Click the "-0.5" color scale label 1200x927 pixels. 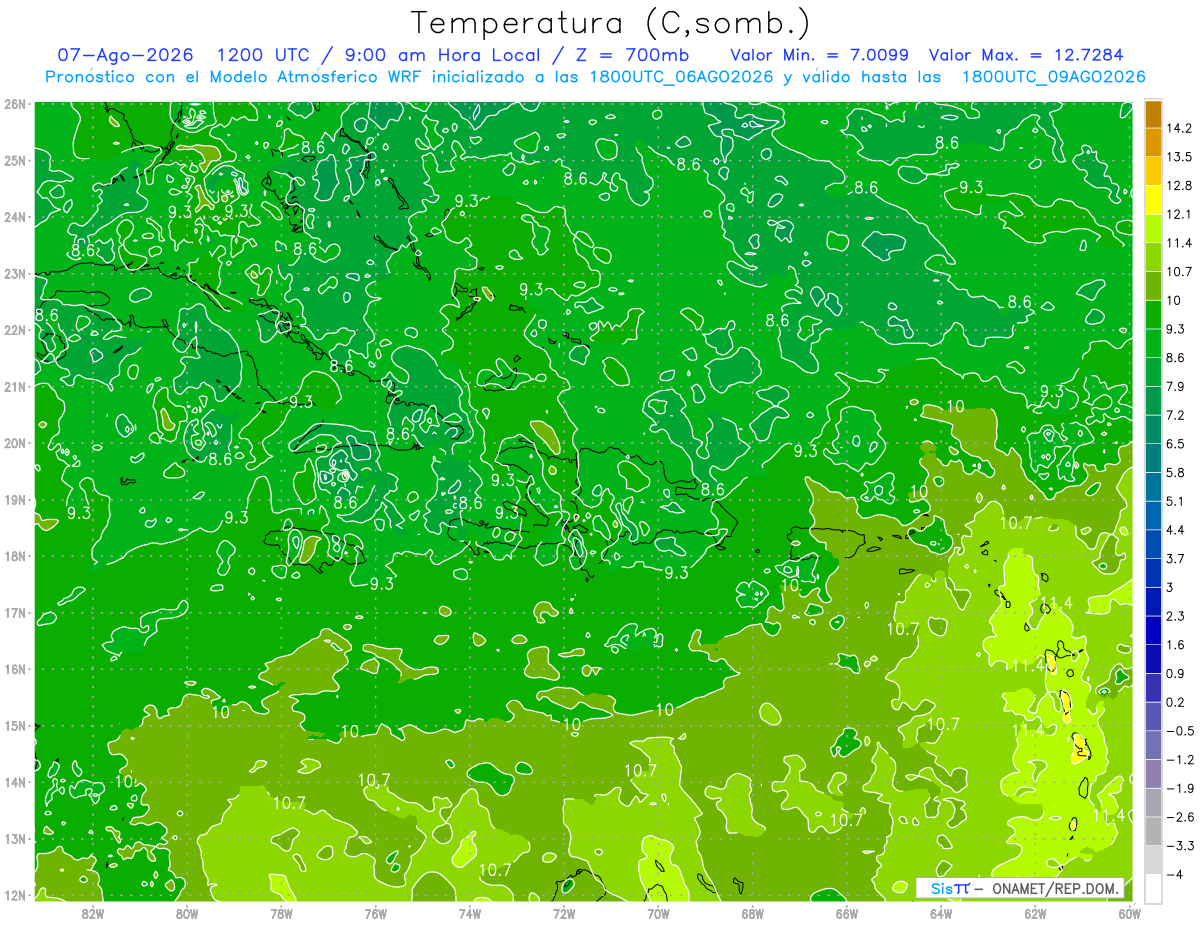pos(1179,731)
